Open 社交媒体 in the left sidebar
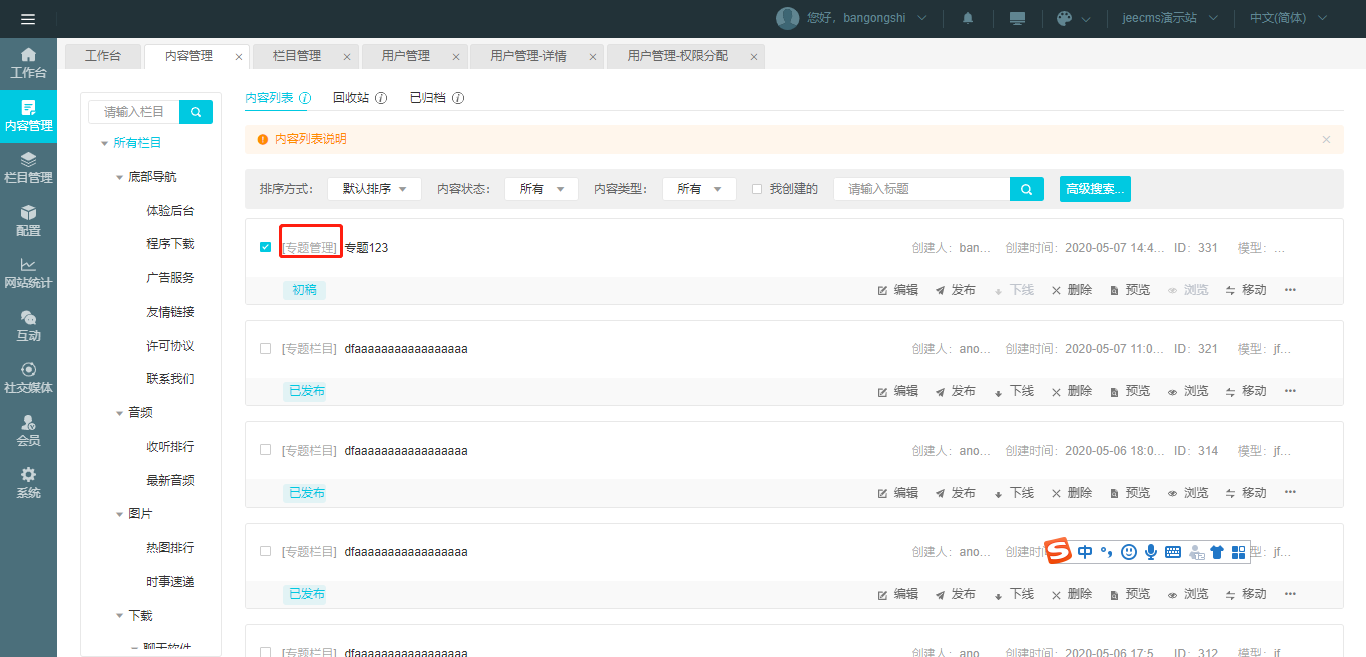Image resolution: width=1366 pixels, height=657 pixels. pos(28,378)
